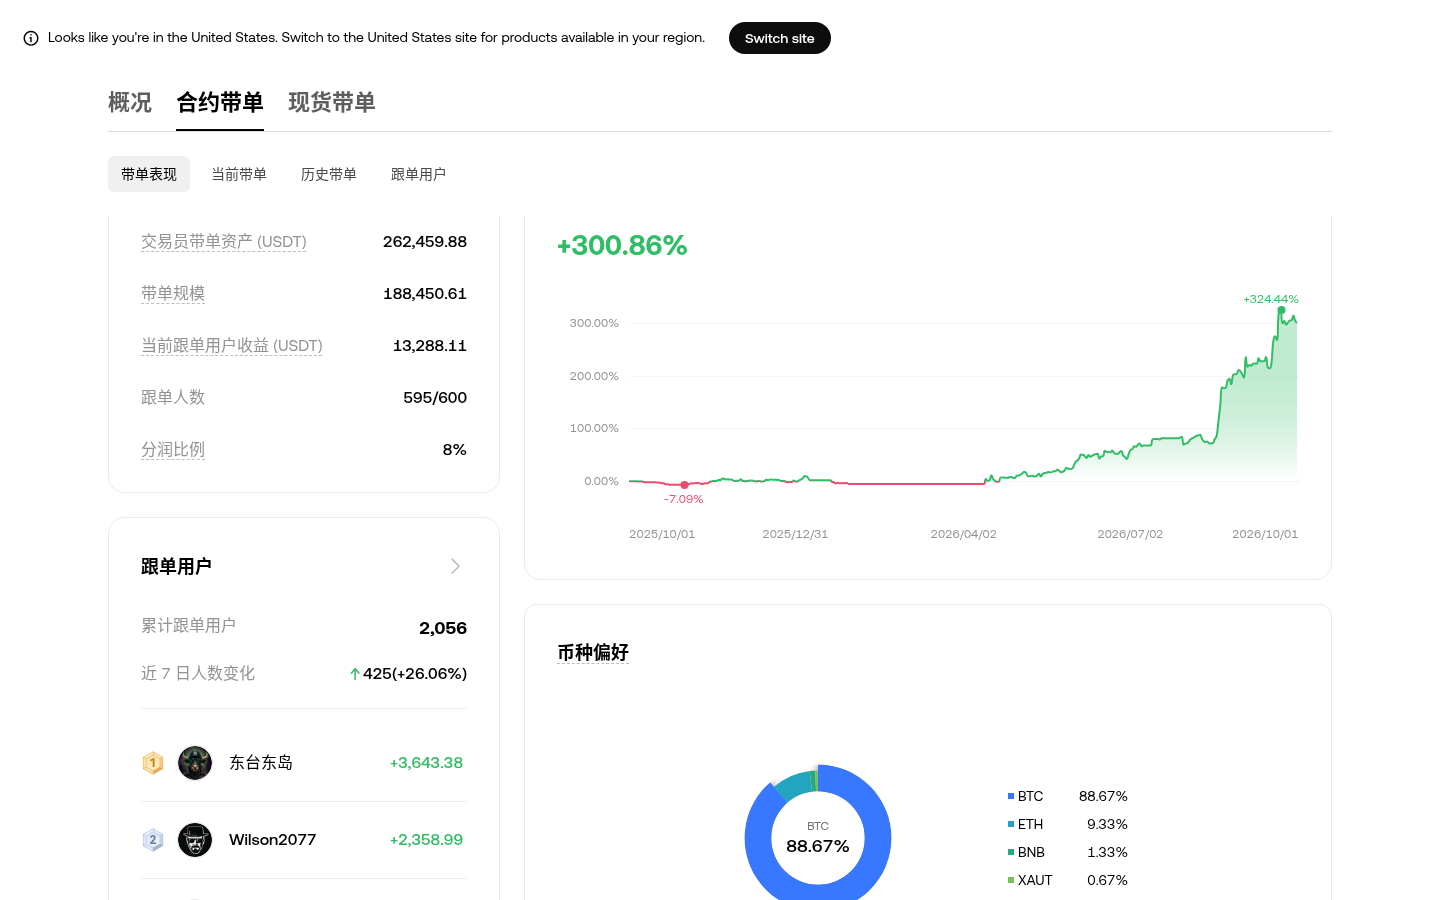
Task: Click the 595/600 follower count
Action: click(x=435, y=398)
